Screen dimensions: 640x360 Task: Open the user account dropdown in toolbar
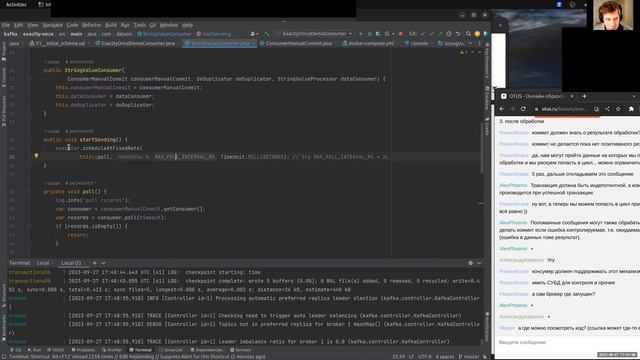(254, 34)
